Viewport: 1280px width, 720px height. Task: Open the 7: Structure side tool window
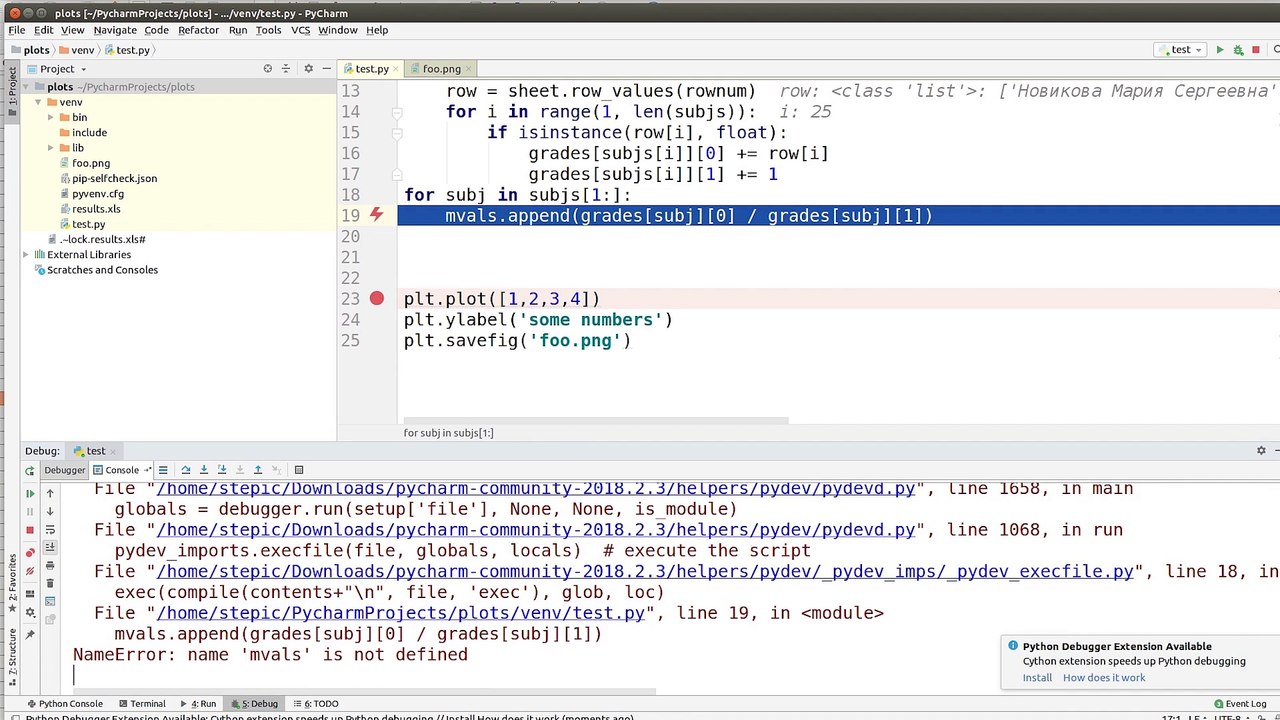tap(12, 655)
